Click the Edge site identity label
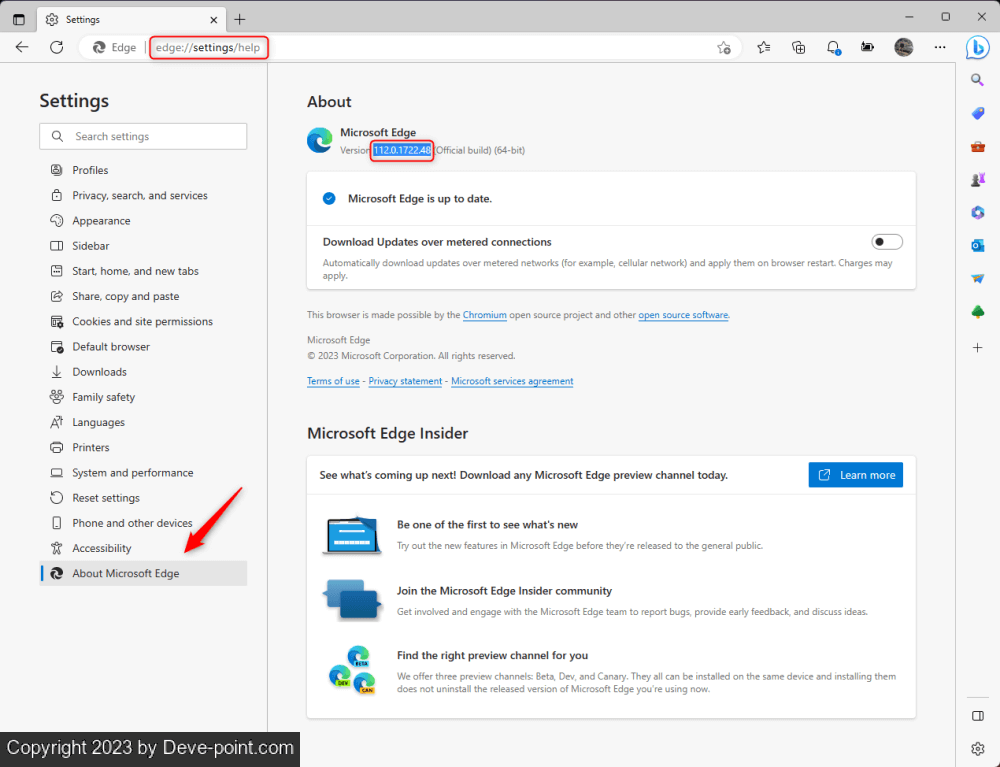 pos(115,48)
